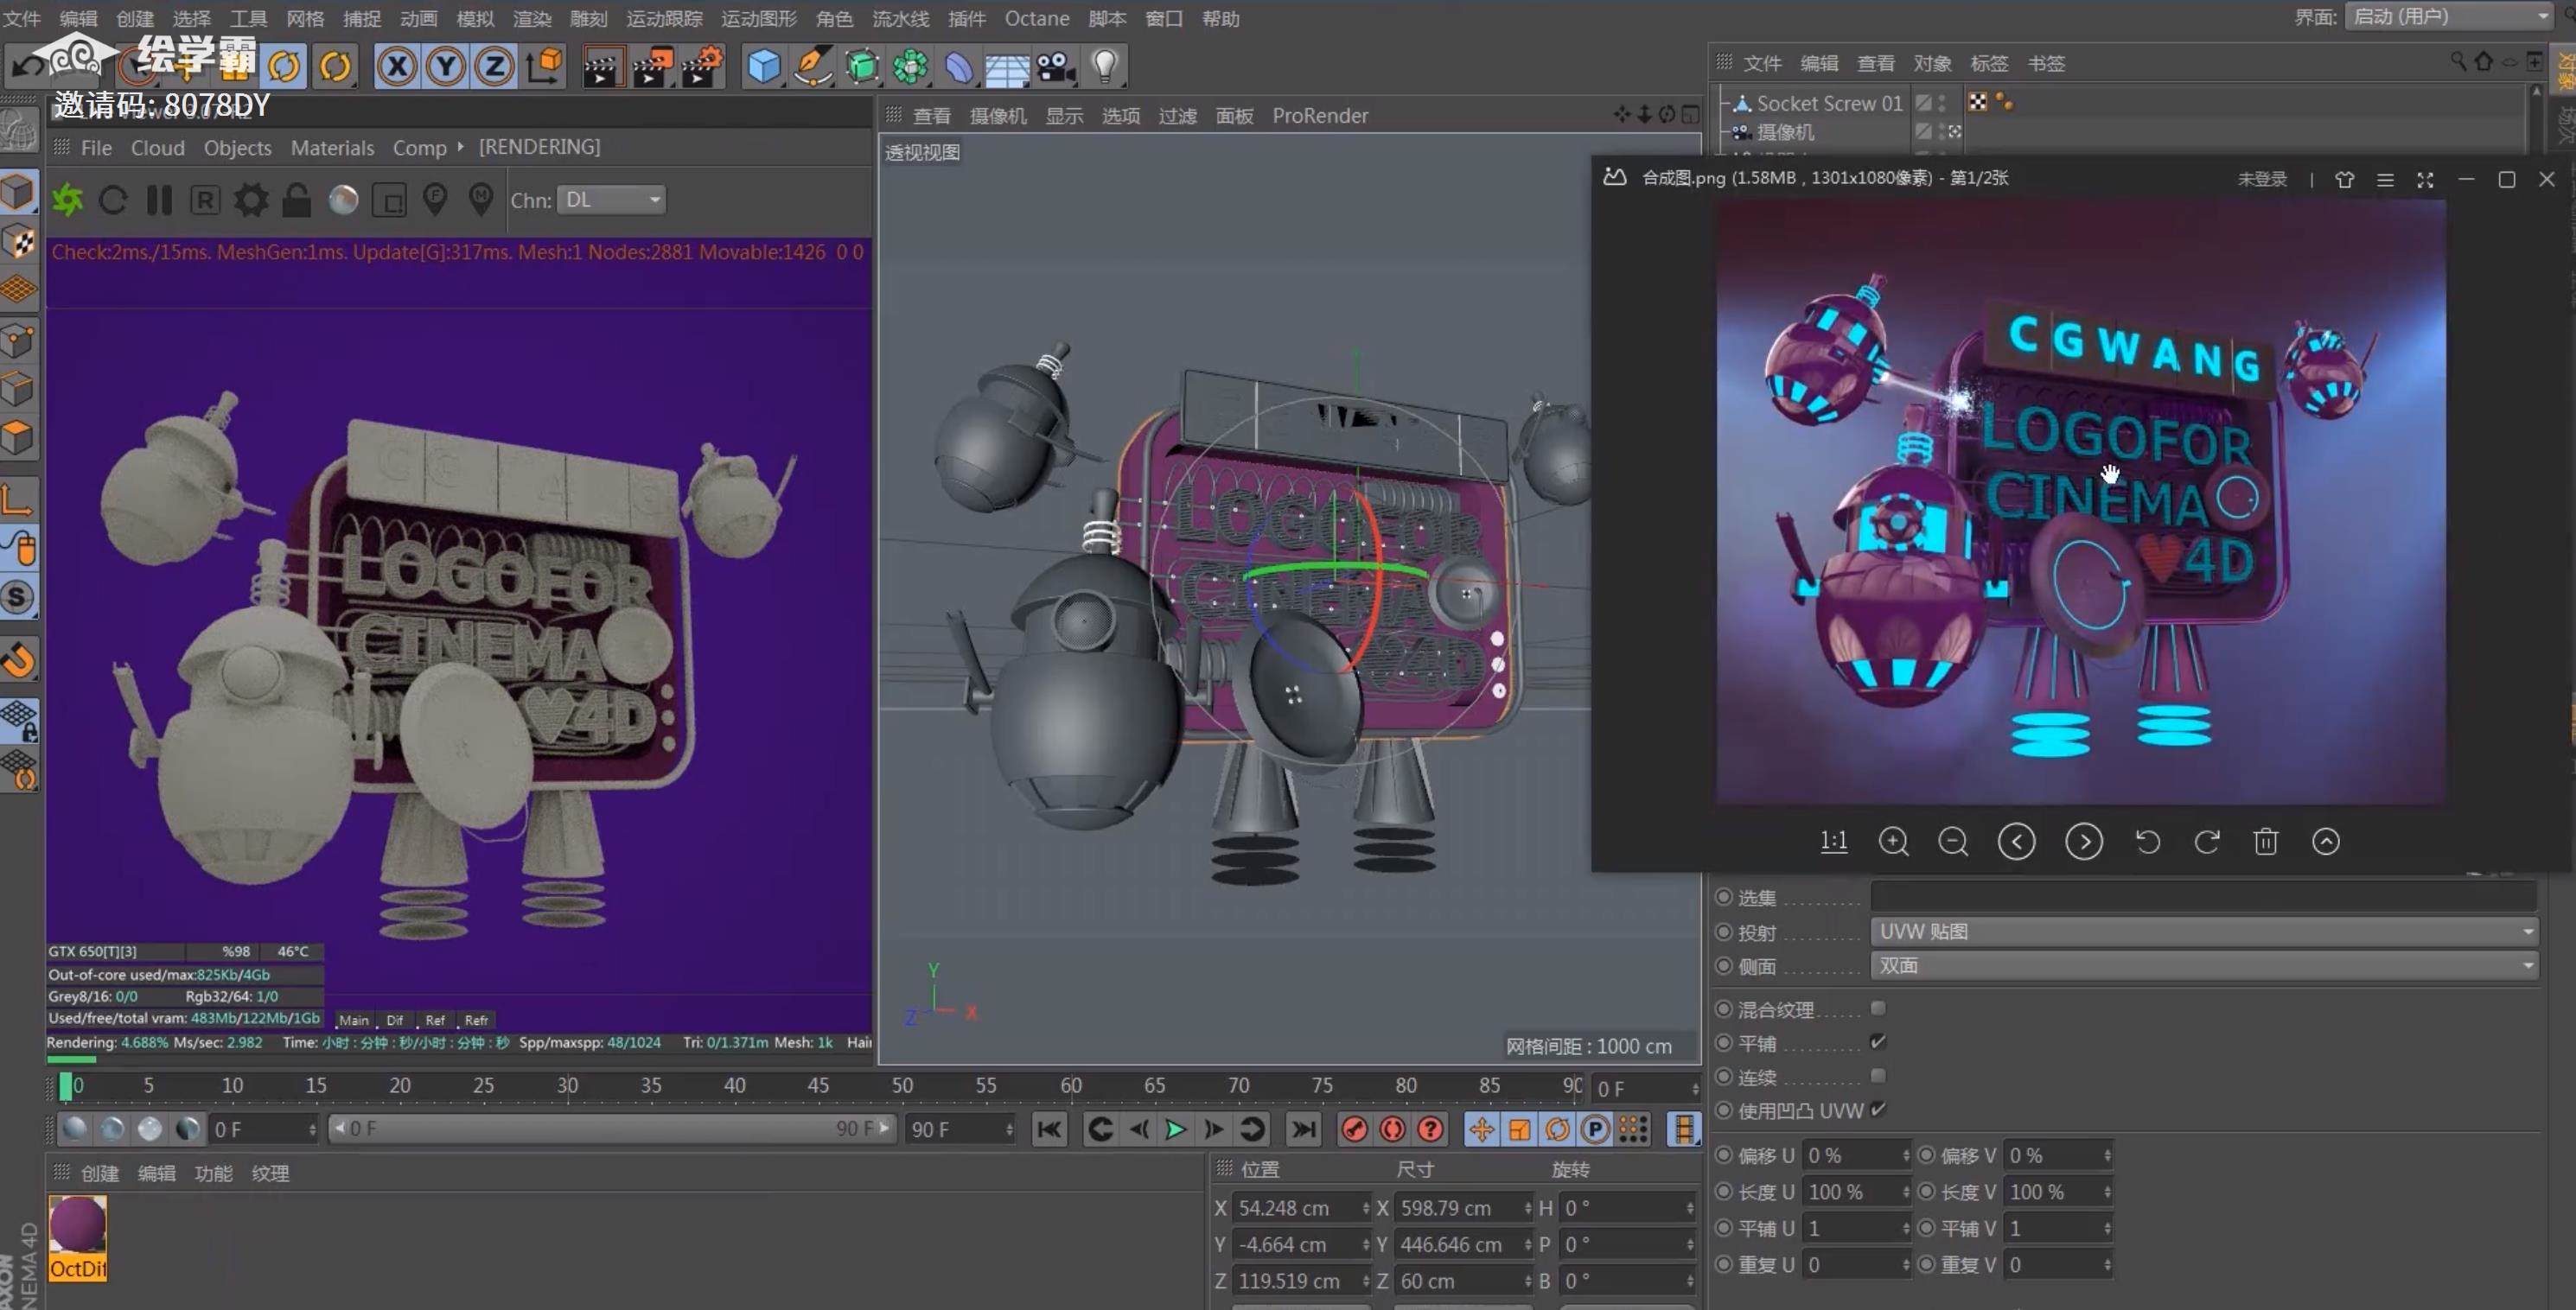Zoom in on the image viewer

coord(1893,842)
